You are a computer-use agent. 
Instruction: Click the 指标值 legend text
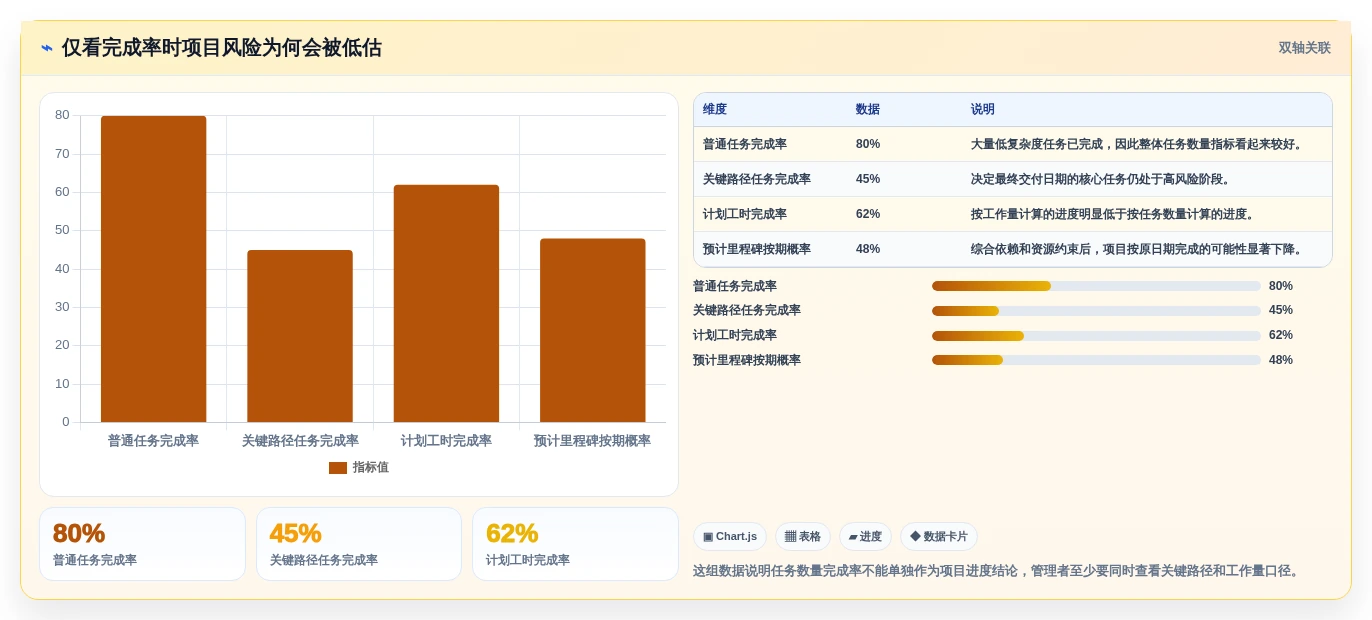click(x=370, y=468)
